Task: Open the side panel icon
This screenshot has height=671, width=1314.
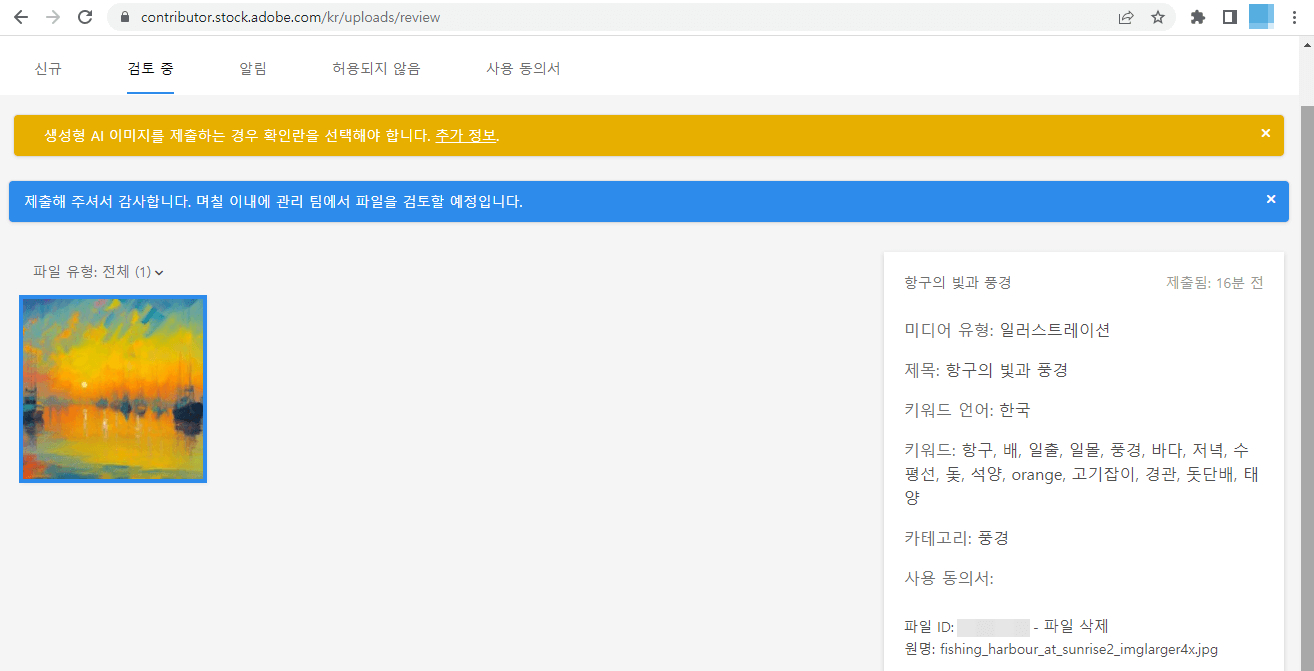Action: pyautogui.click(x=1229, y=17)
